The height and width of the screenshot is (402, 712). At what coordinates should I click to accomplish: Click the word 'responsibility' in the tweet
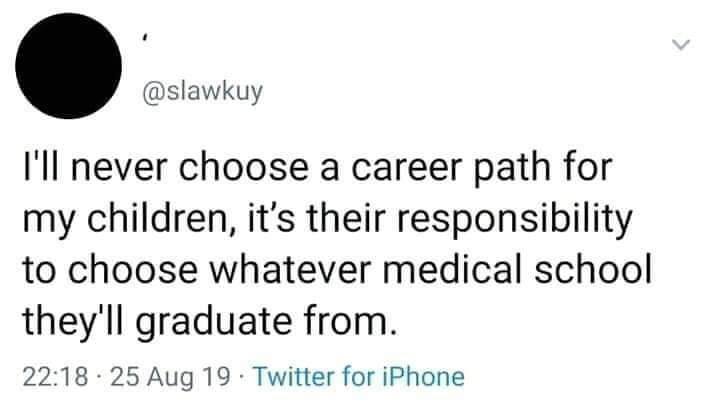pyautogui.click(x=514, y=219)
